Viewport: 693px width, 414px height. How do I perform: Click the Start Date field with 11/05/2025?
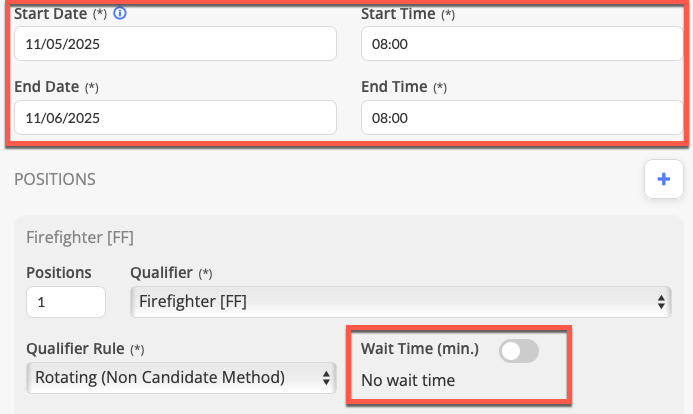point(175,44)
